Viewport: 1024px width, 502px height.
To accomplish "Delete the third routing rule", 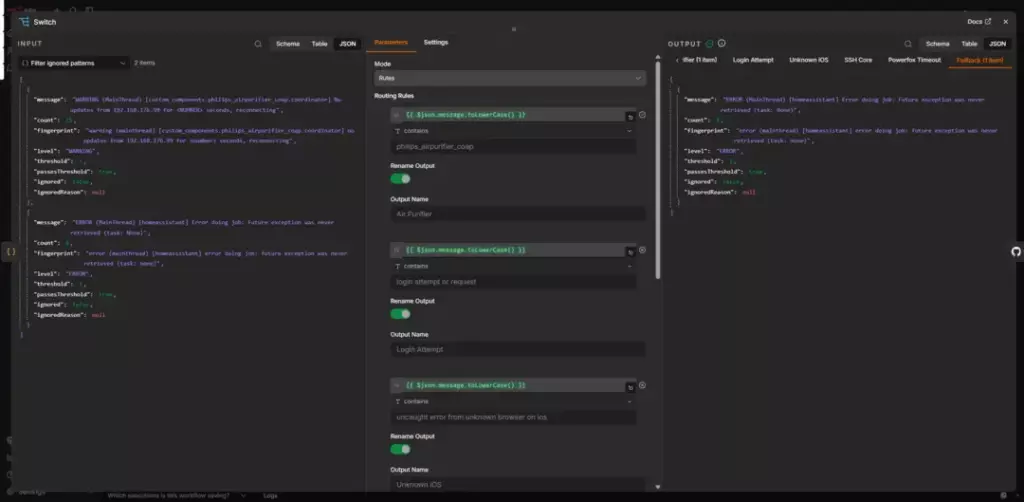I will tap(642, 385).
